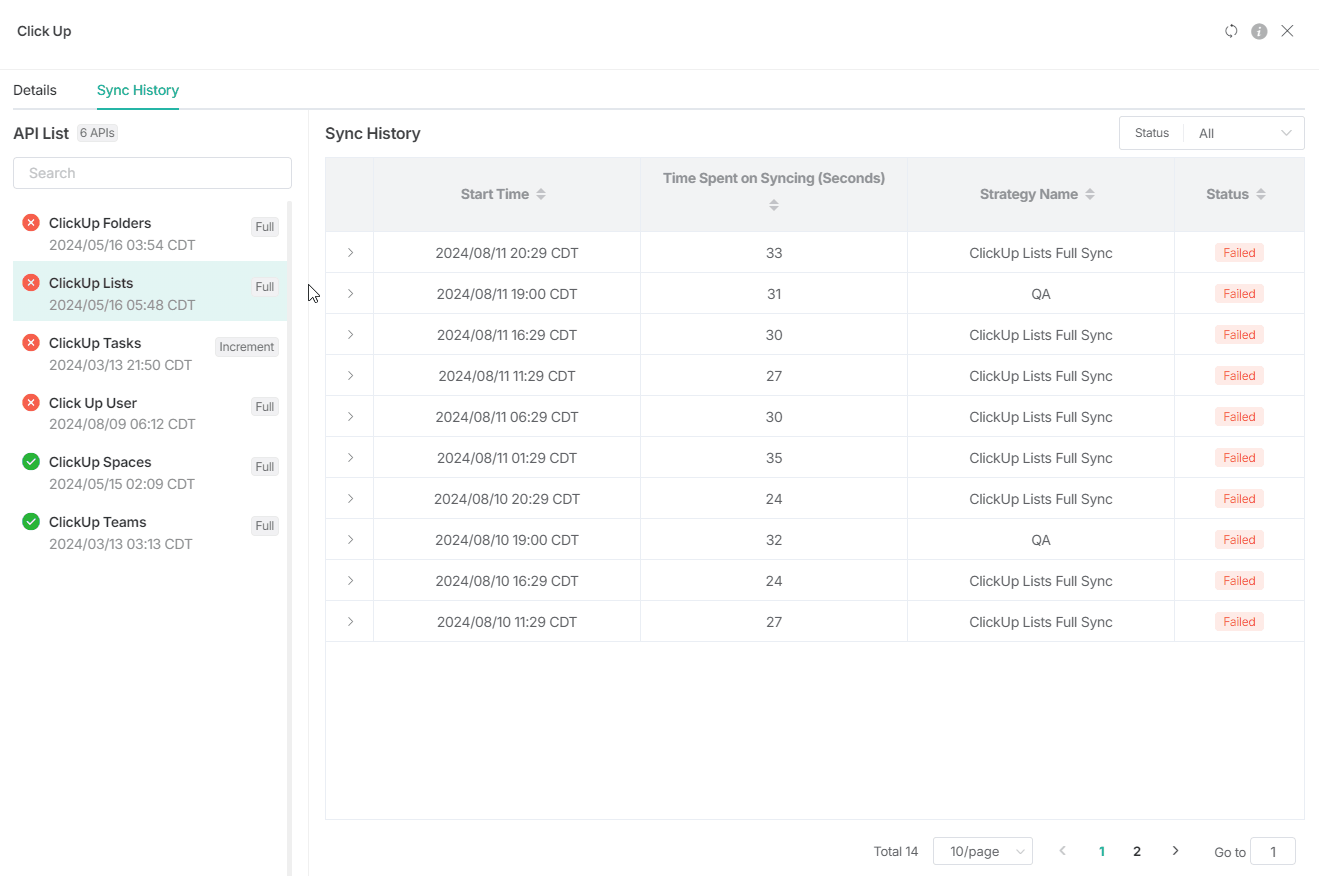Open the info icon in header
The width and height of the screenshot is (1319, 876).
pos(1259,31)
